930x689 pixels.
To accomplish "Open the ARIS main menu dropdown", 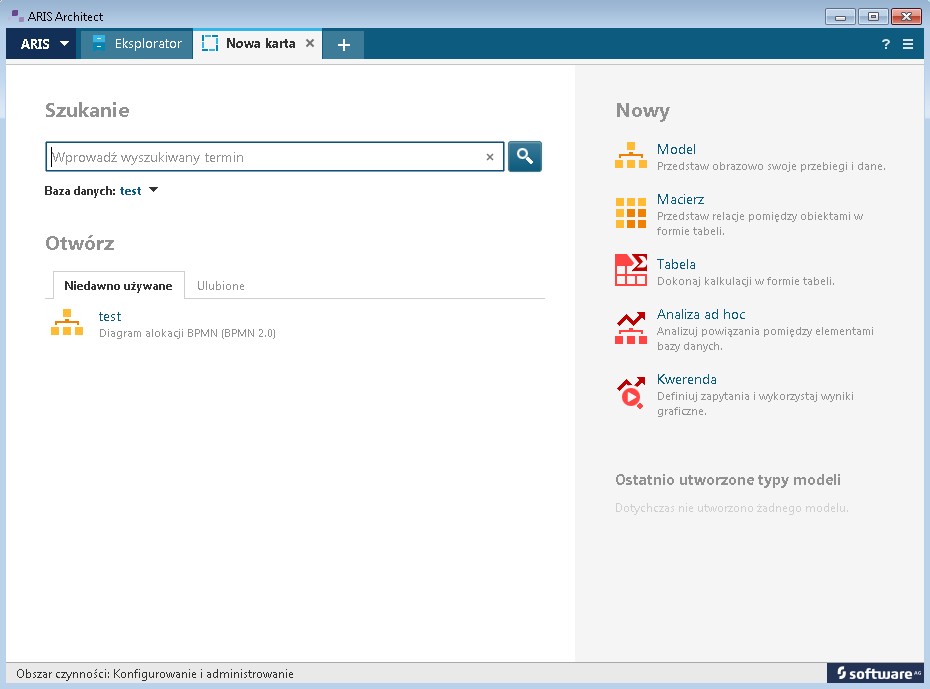I will click(x=42, y=44).
